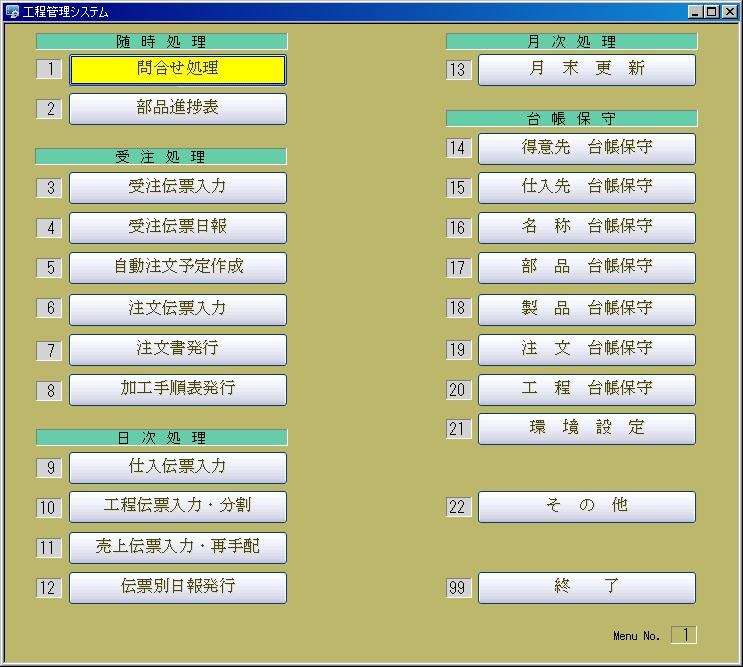
Task: Open 製品 台帳保守 ledger
Action: coord(586,309)
